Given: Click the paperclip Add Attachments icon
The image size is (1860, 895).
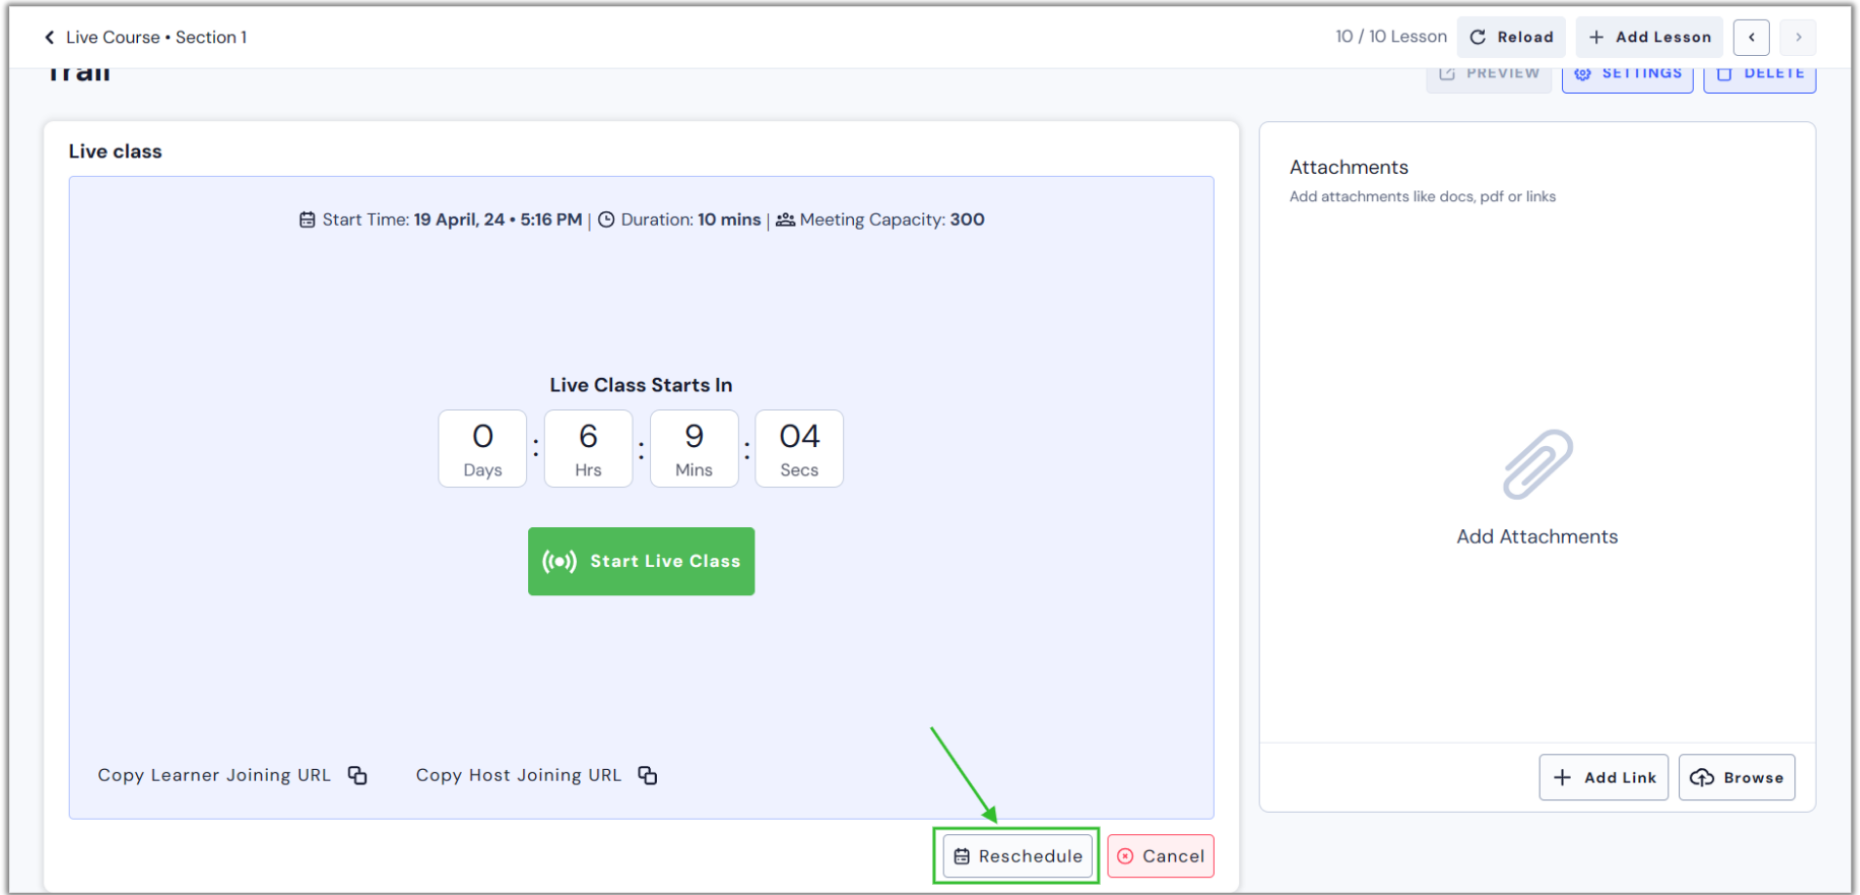Looking at the screenshot, I should pyautogui.click(x=1537, y=464).
